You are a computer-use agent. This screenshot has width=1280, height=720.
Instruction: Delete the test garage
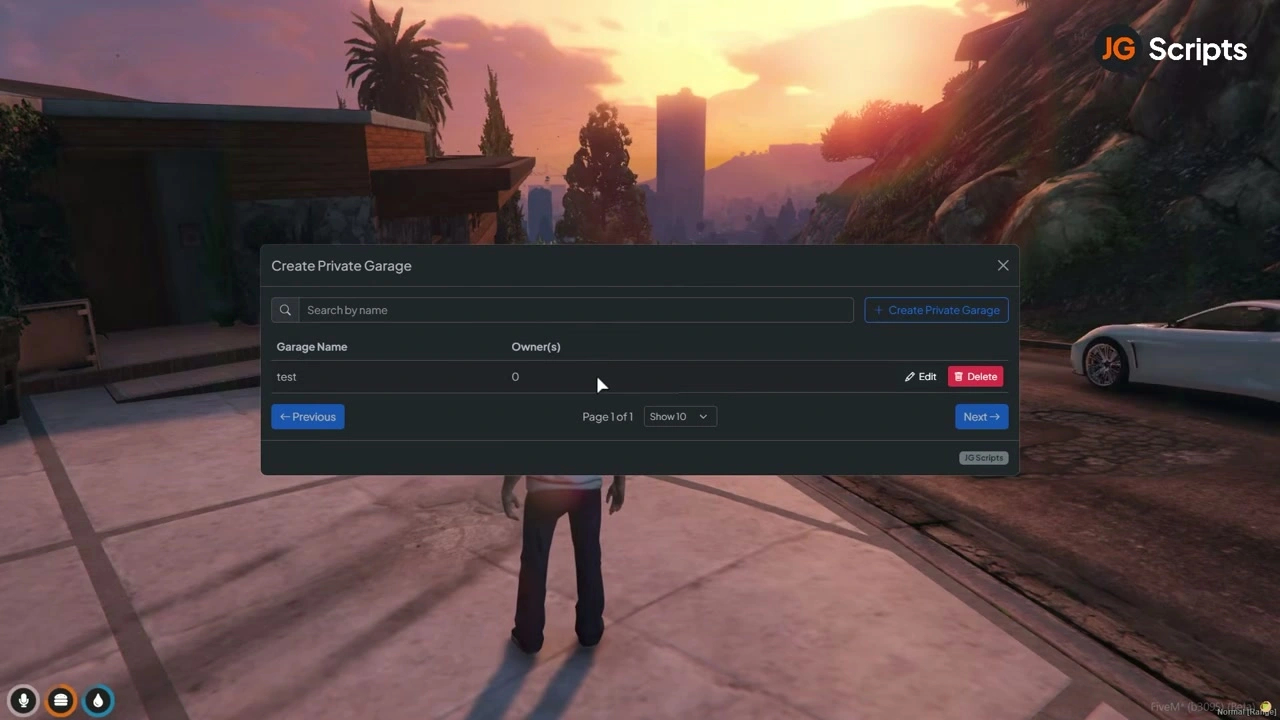tap(975, 377)
